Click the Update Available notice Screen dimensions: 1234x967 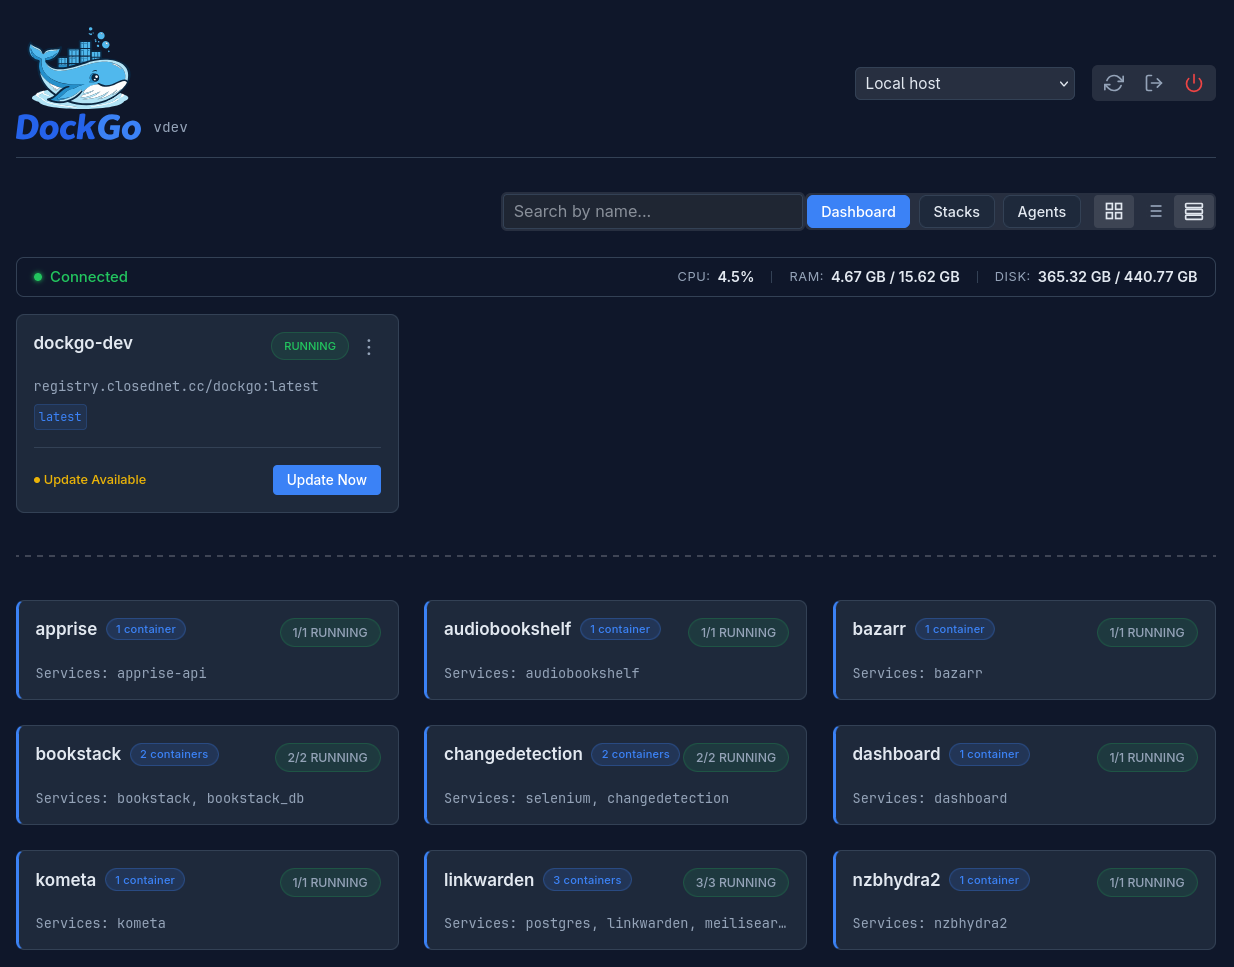click(90, 480)
